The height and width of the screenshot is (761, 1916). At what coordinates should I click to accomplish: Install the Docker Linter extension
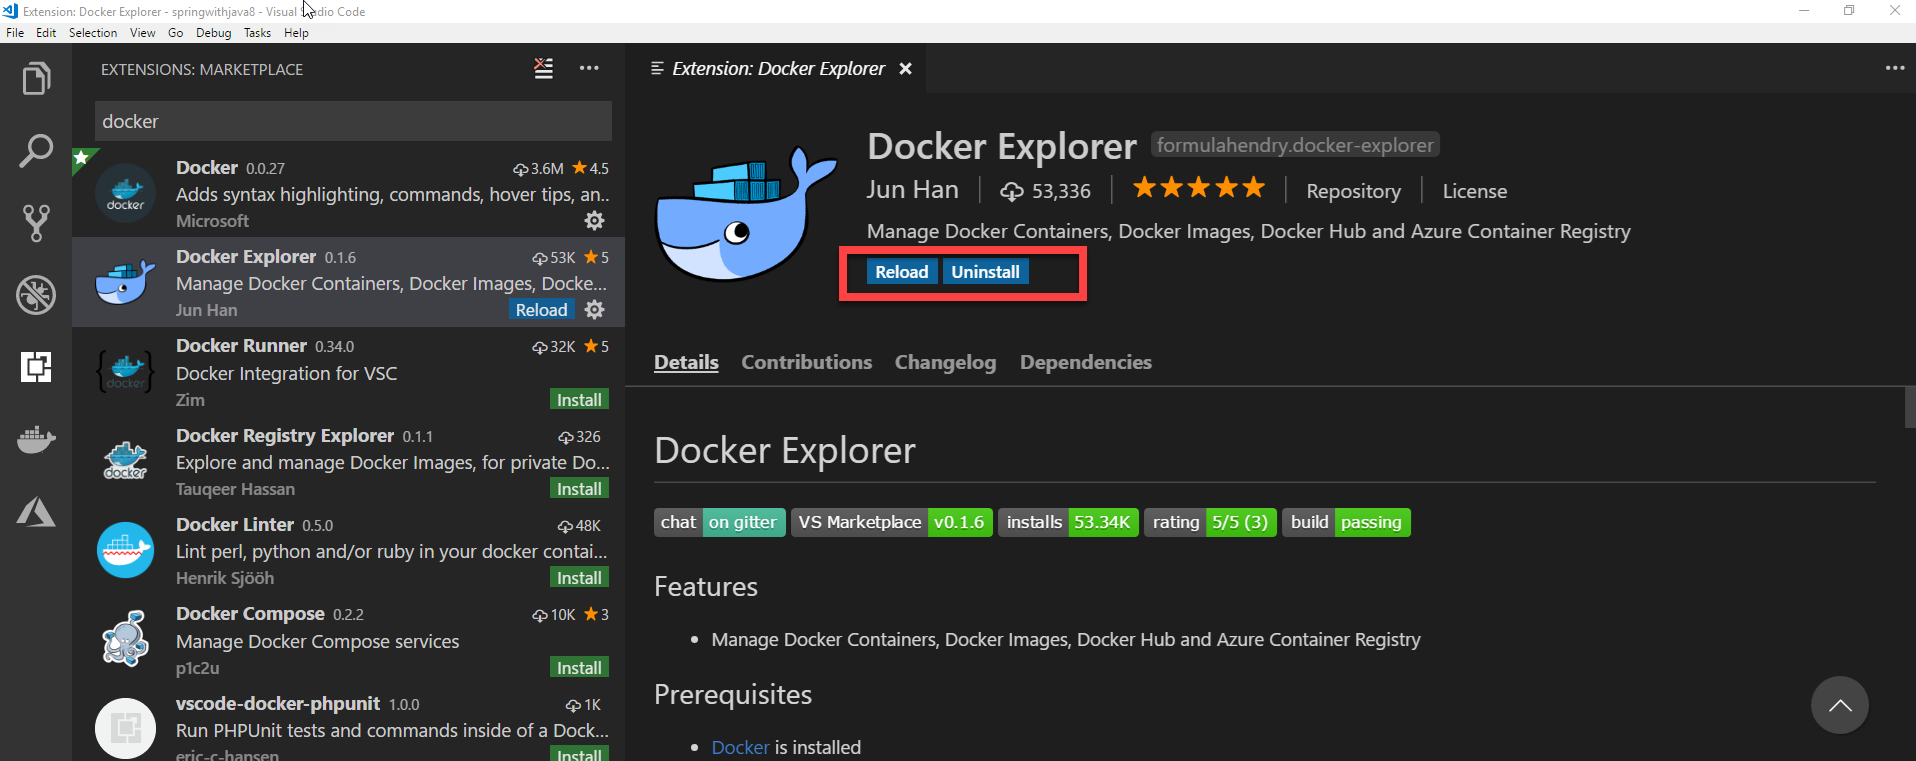coord(579,578)
